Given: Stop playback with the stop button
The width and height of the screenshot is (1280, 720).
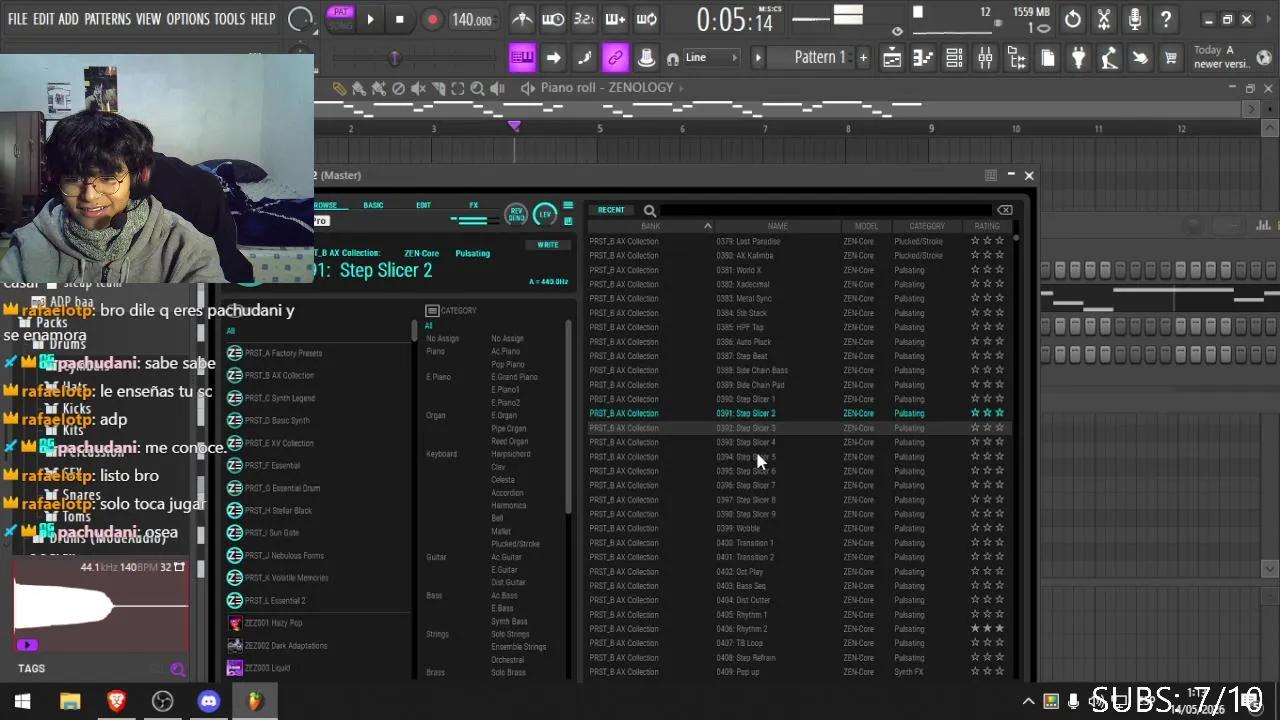Looking at the screenshot, I should (400, 19).
